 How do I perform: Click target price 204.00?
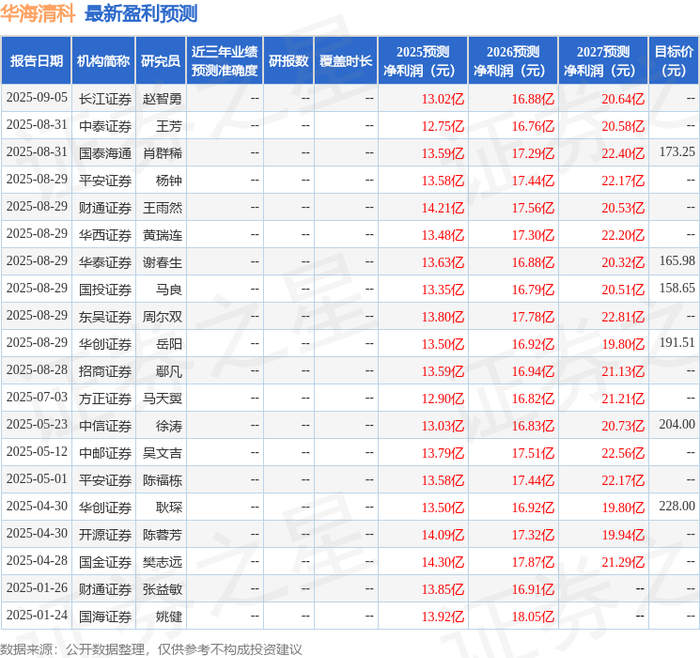click(x=677, y=424)
